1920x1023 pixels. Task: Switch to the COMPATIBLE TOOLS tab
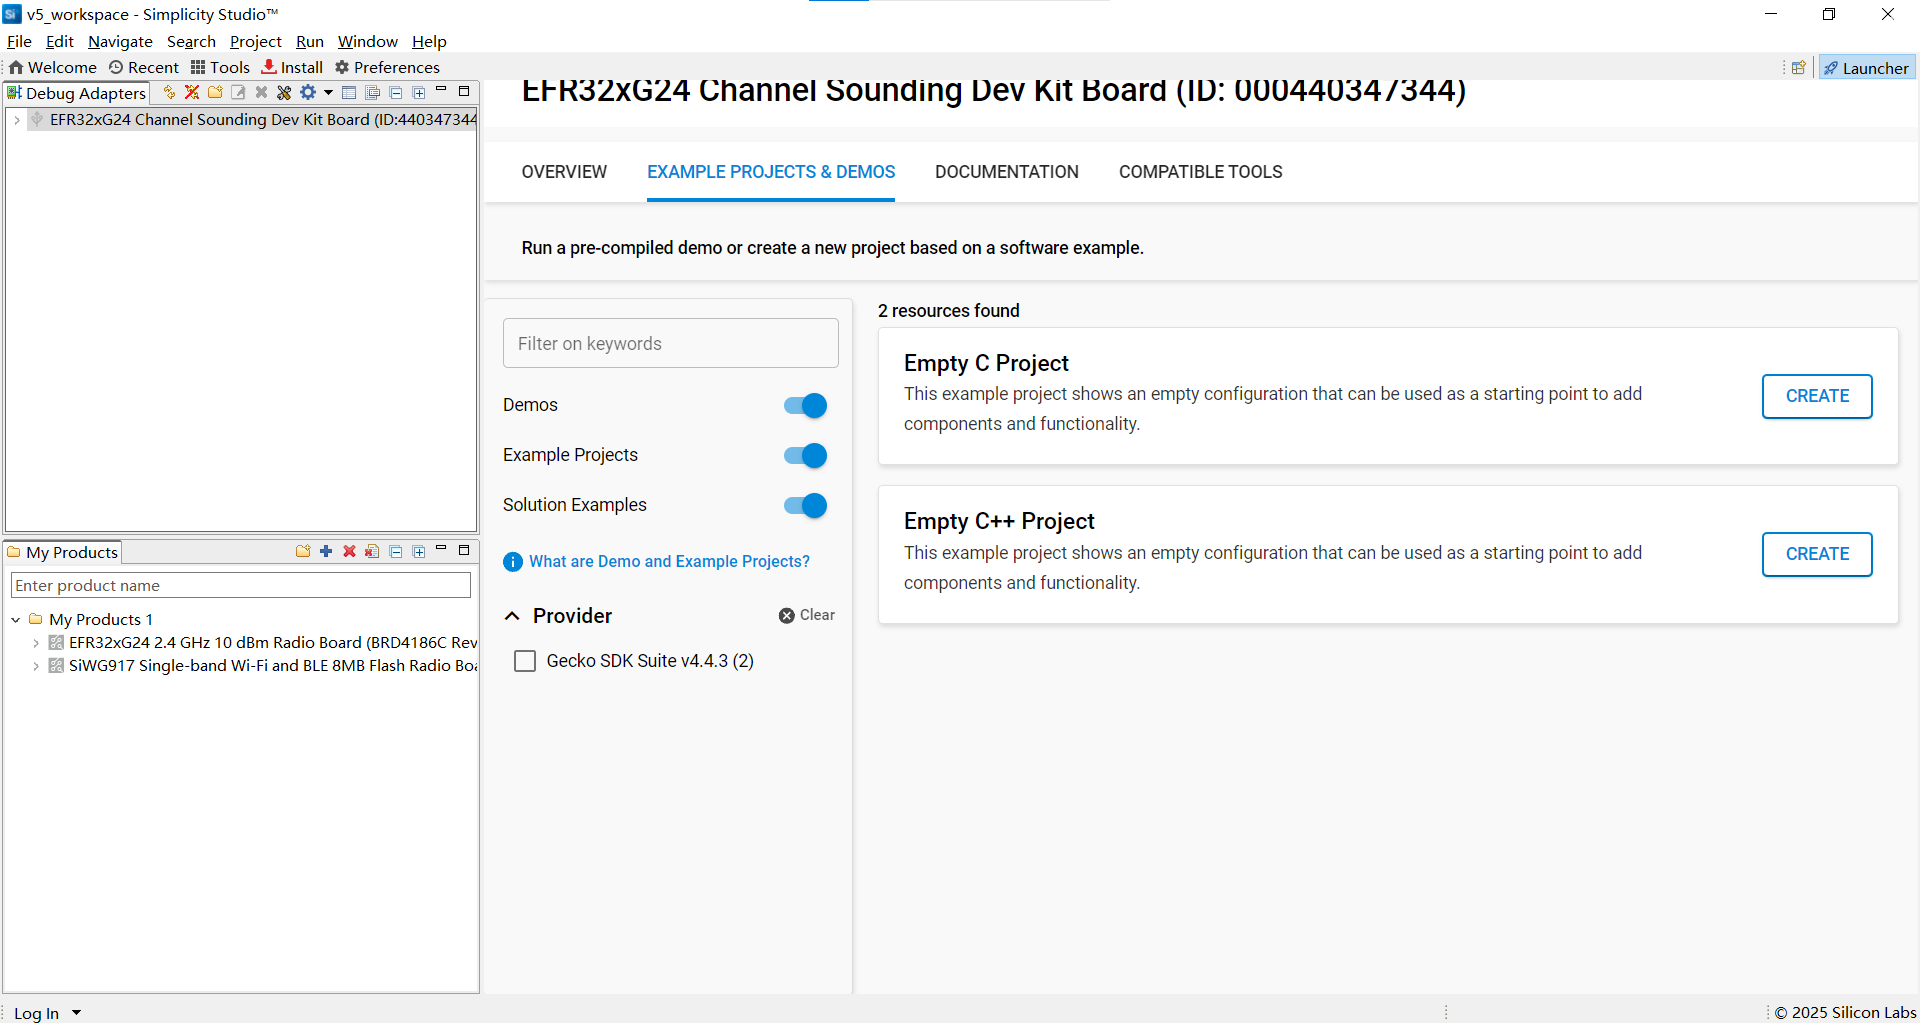click(x=1200, y=172)
